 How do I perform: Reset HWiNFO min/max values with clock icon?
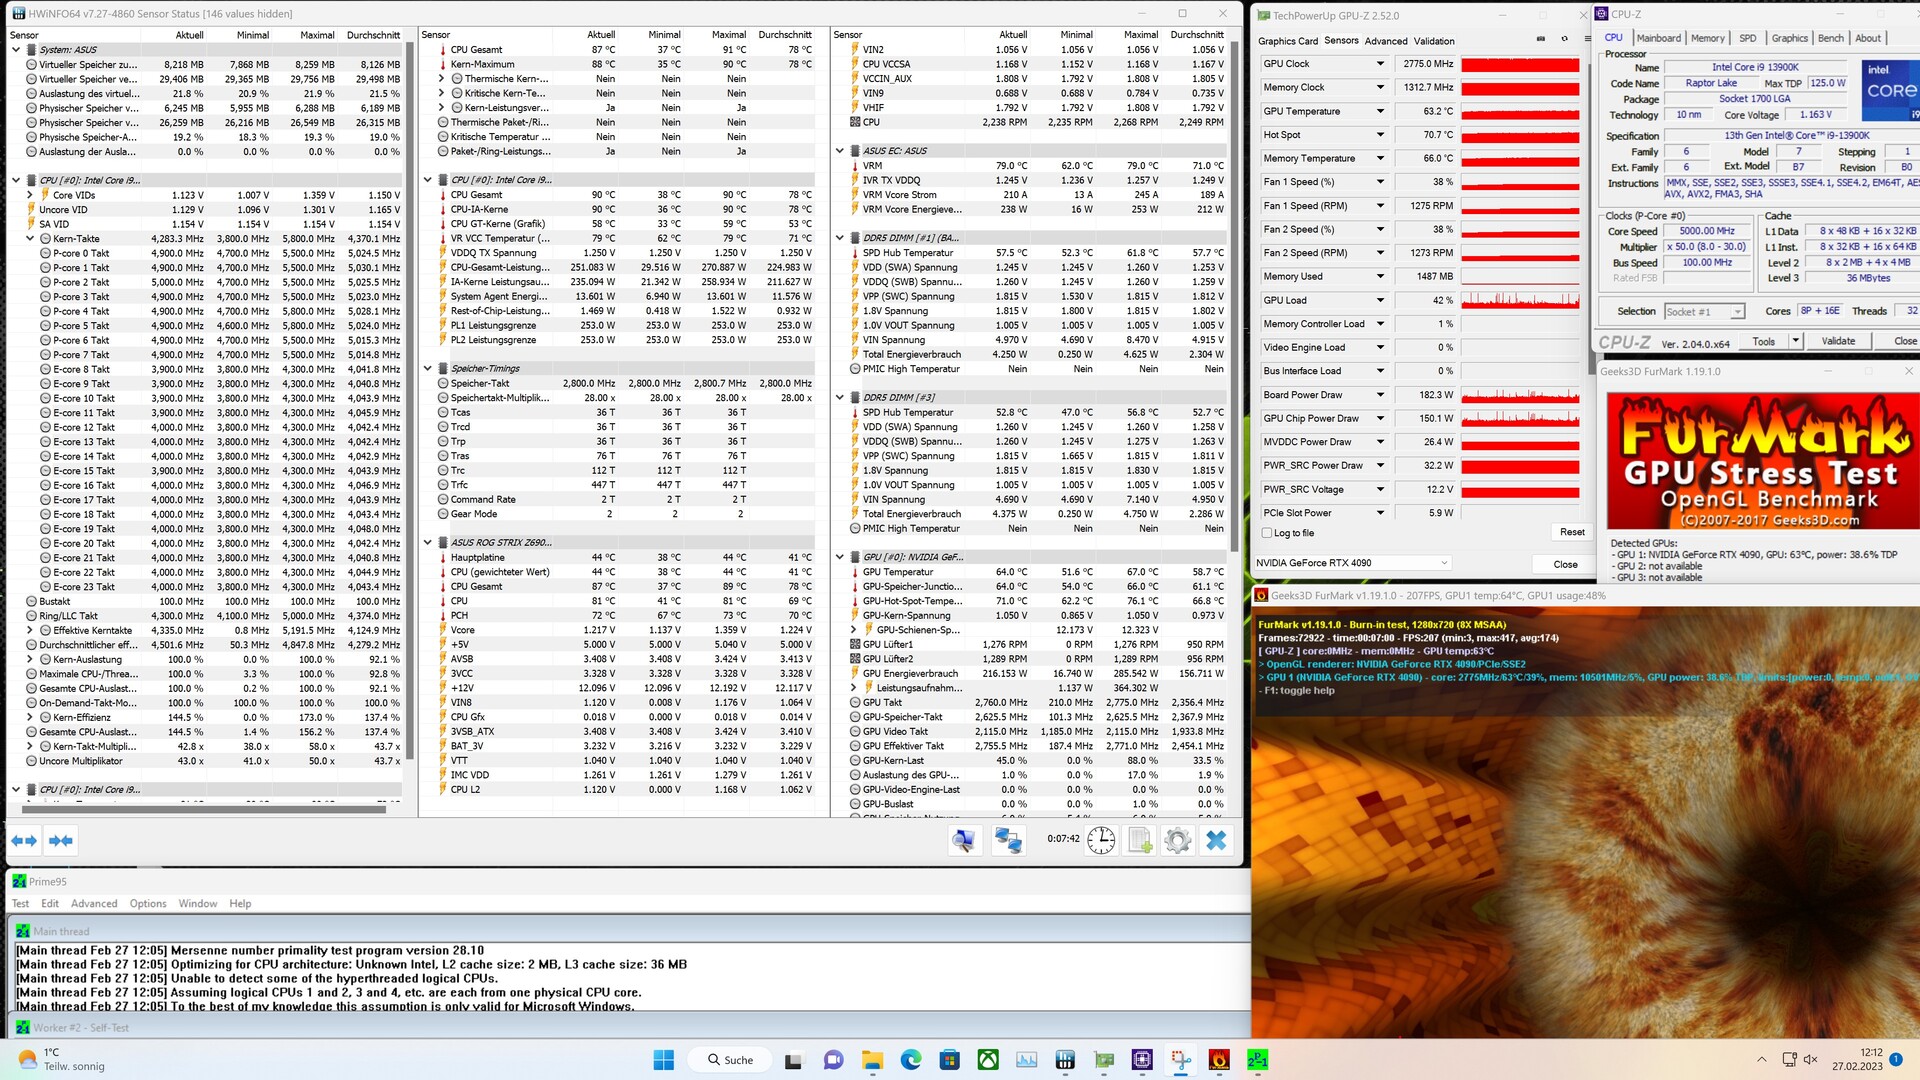(1101, 840)
